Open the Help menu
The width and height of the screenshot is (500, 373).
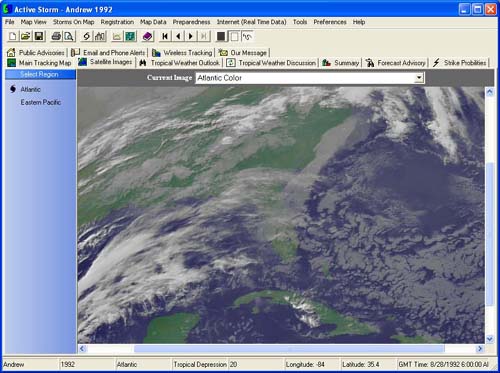[359, 22]
